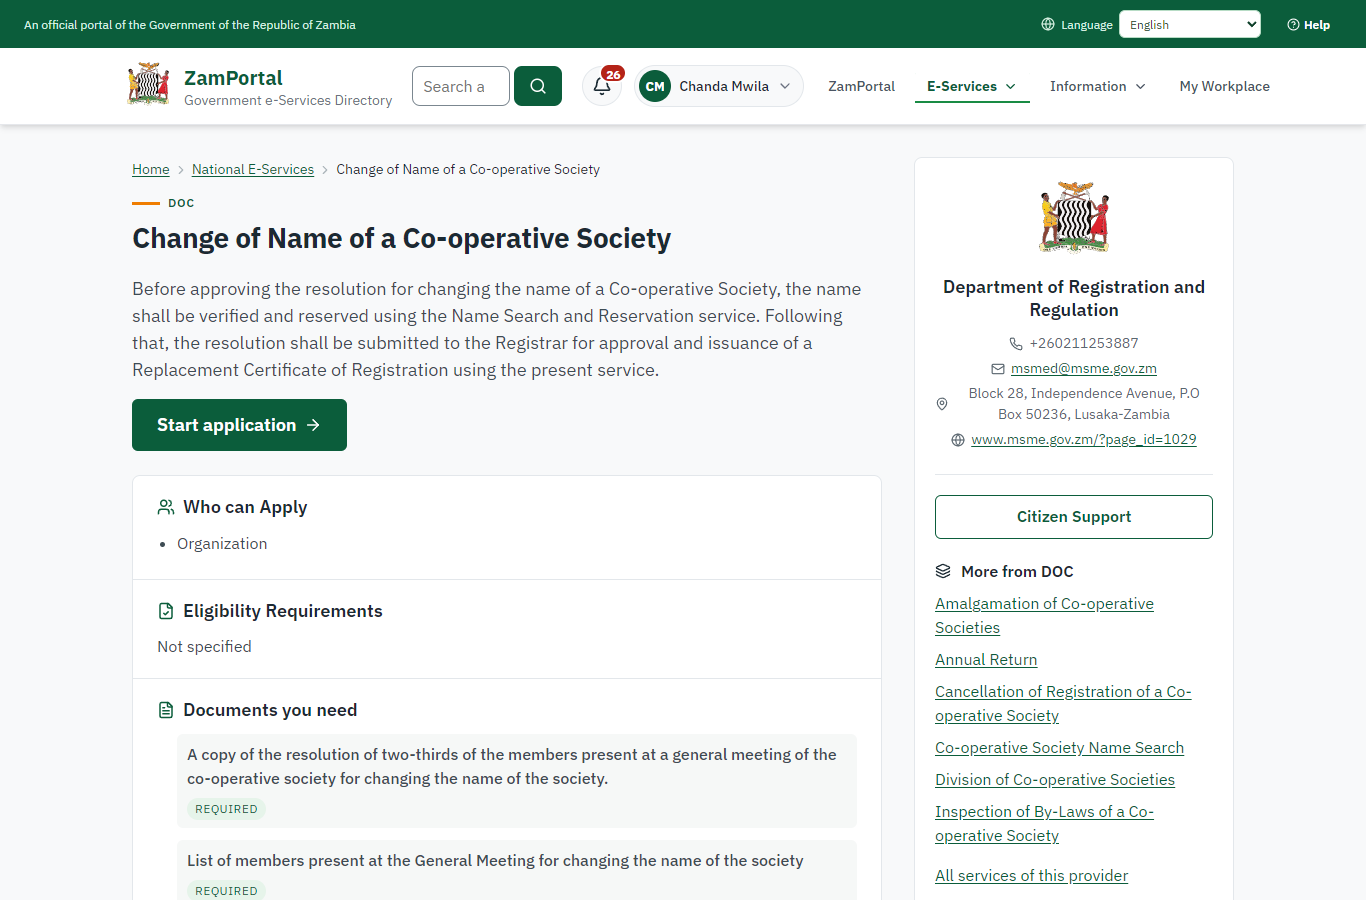Click the globe icon beside the website link
The width and height of the screenshot is (1366, 900).
[958, 440]
